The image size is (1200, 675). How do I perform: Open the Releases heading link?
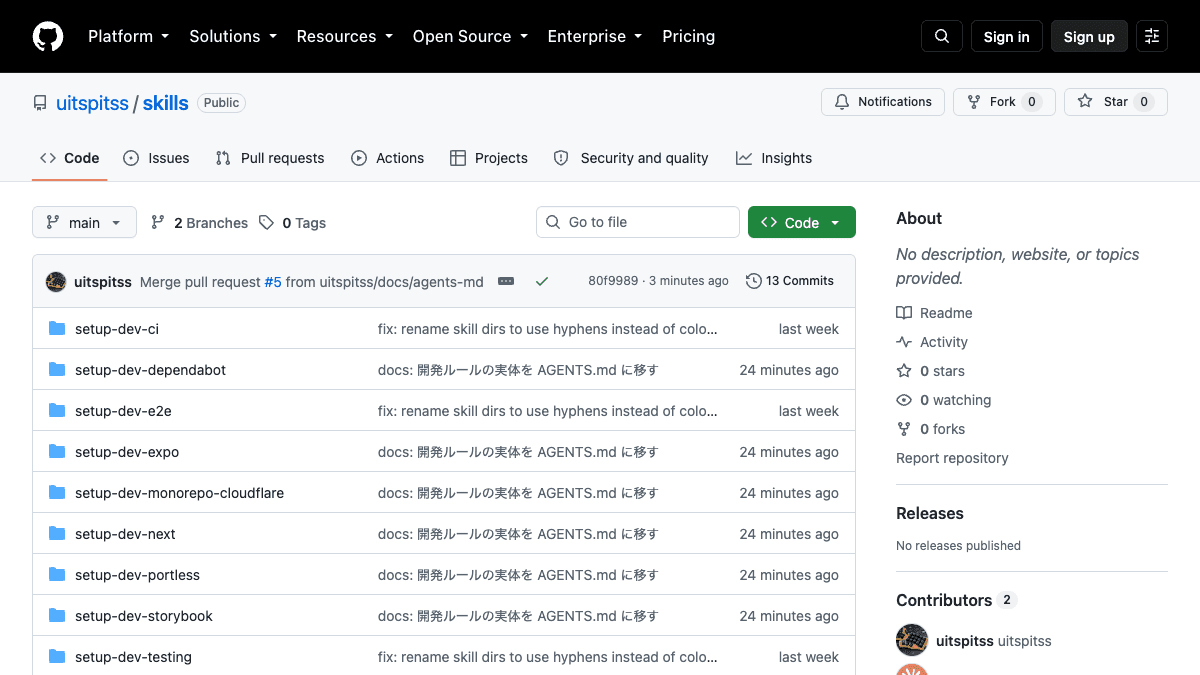click(x=930, y=513)
